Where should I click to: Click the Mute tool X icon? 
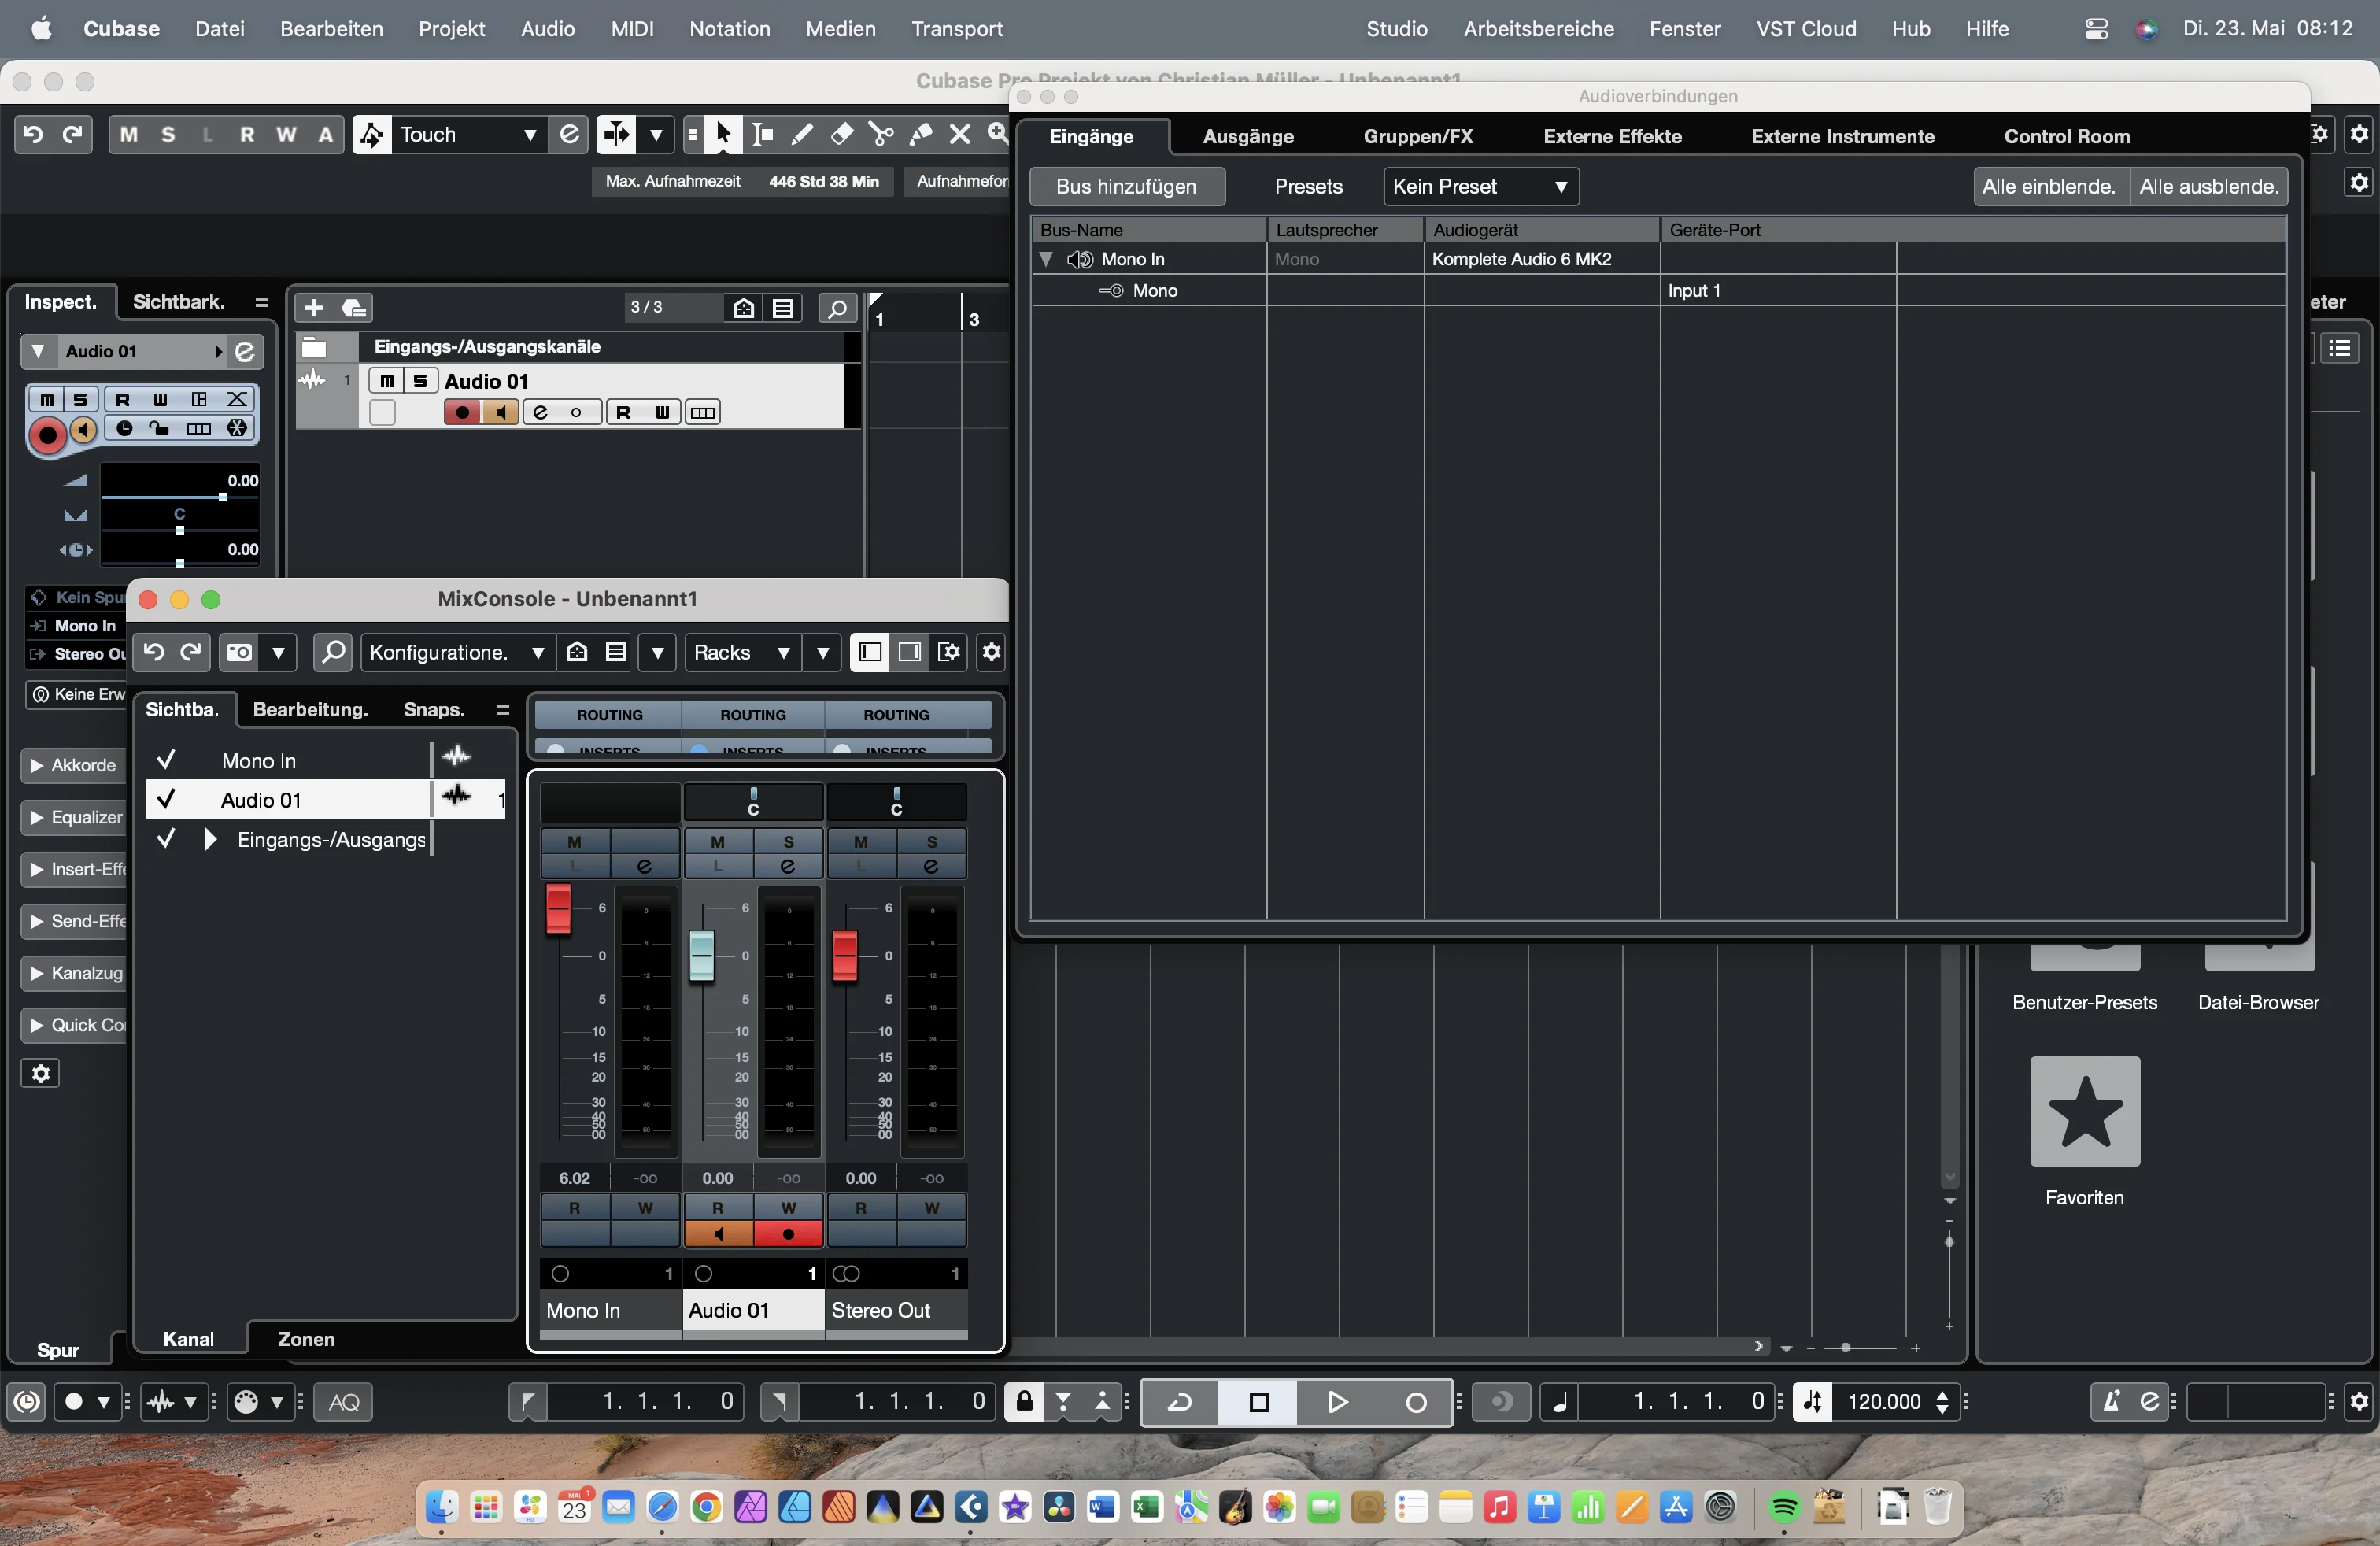pyautogui.click(x=960, y=134)
